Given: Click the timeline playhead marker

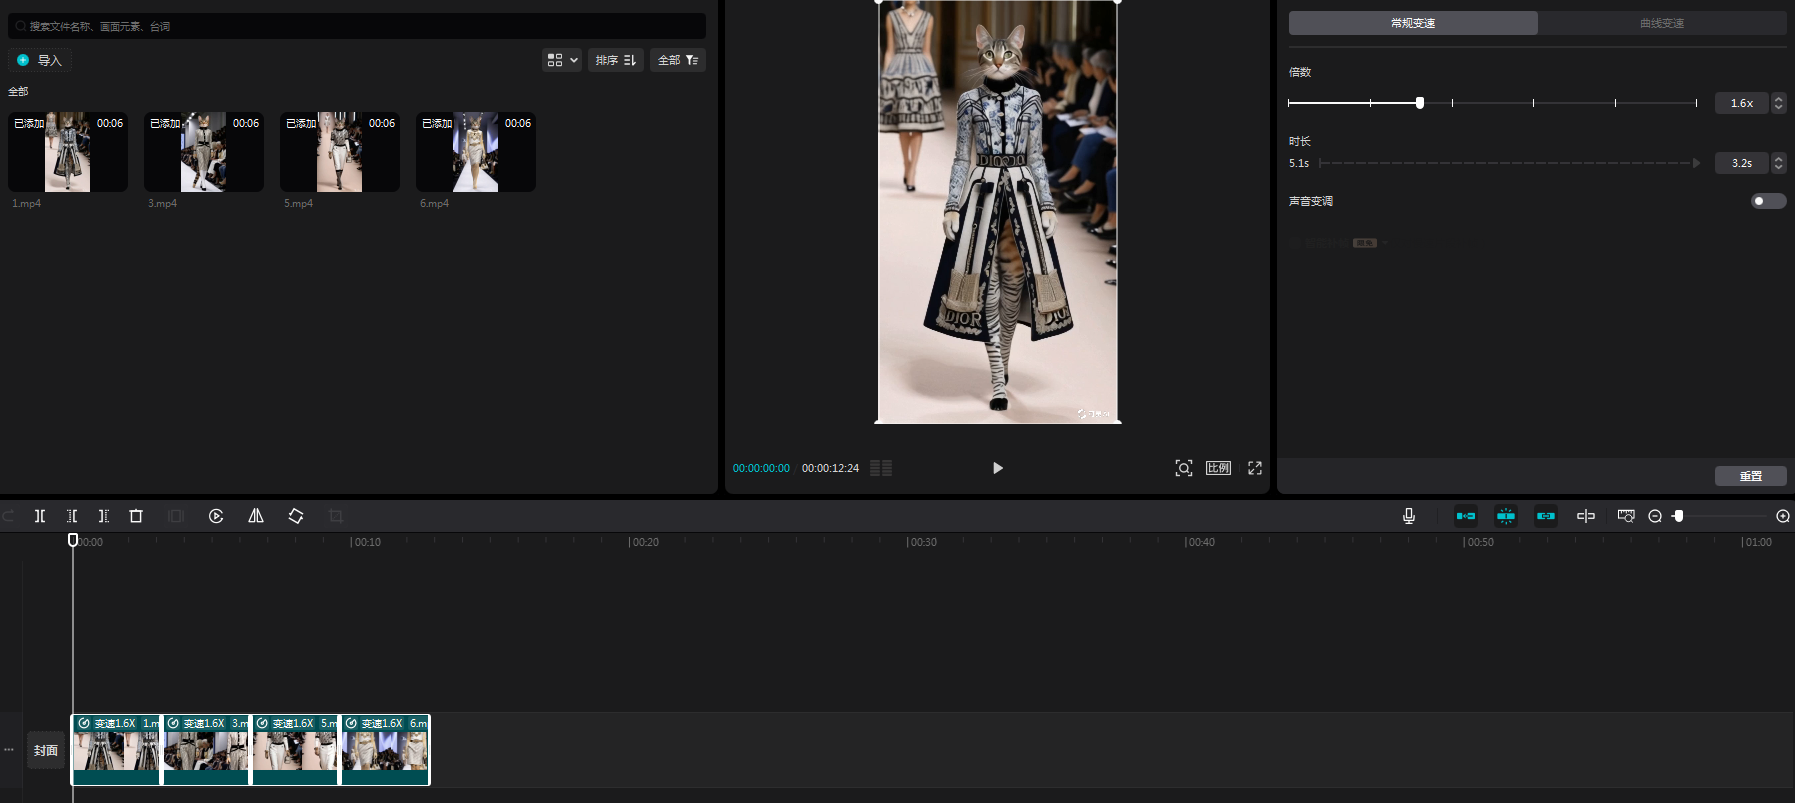Looking at the screenshot, I should coord(73,540).
